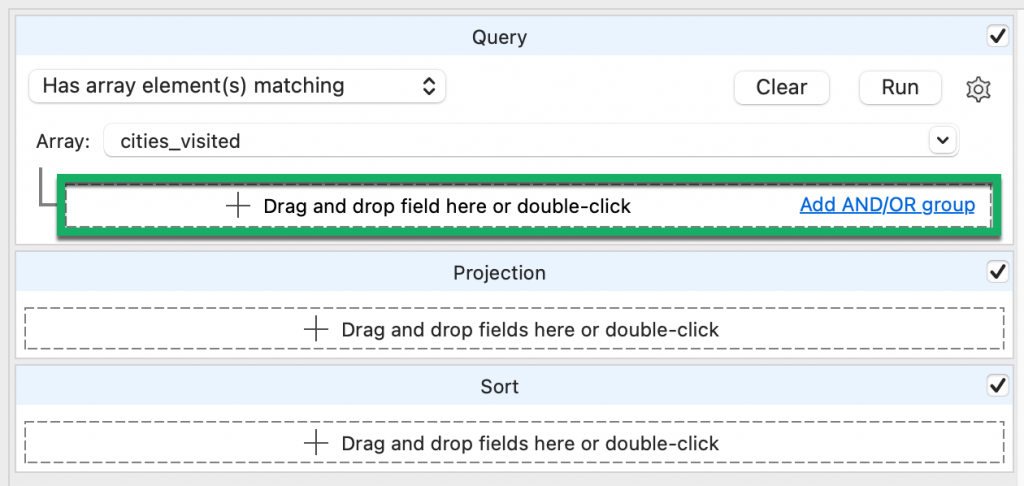Click the Sort 'Drag and drop fields' text
Image resolution: width=1024 pixels, height=486 pixels.
click(530, 442)
